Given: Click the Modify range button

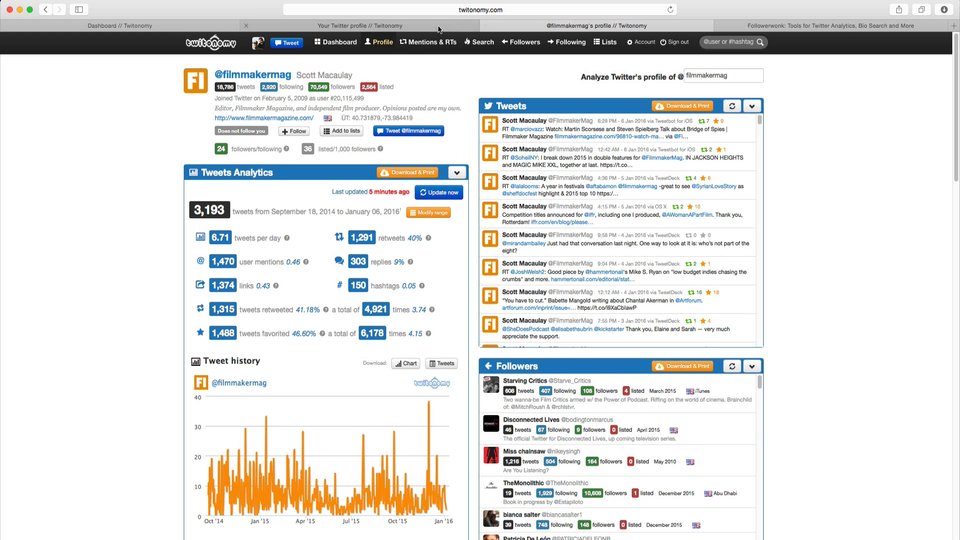Looking at the screenshot, I should [429, 212].
